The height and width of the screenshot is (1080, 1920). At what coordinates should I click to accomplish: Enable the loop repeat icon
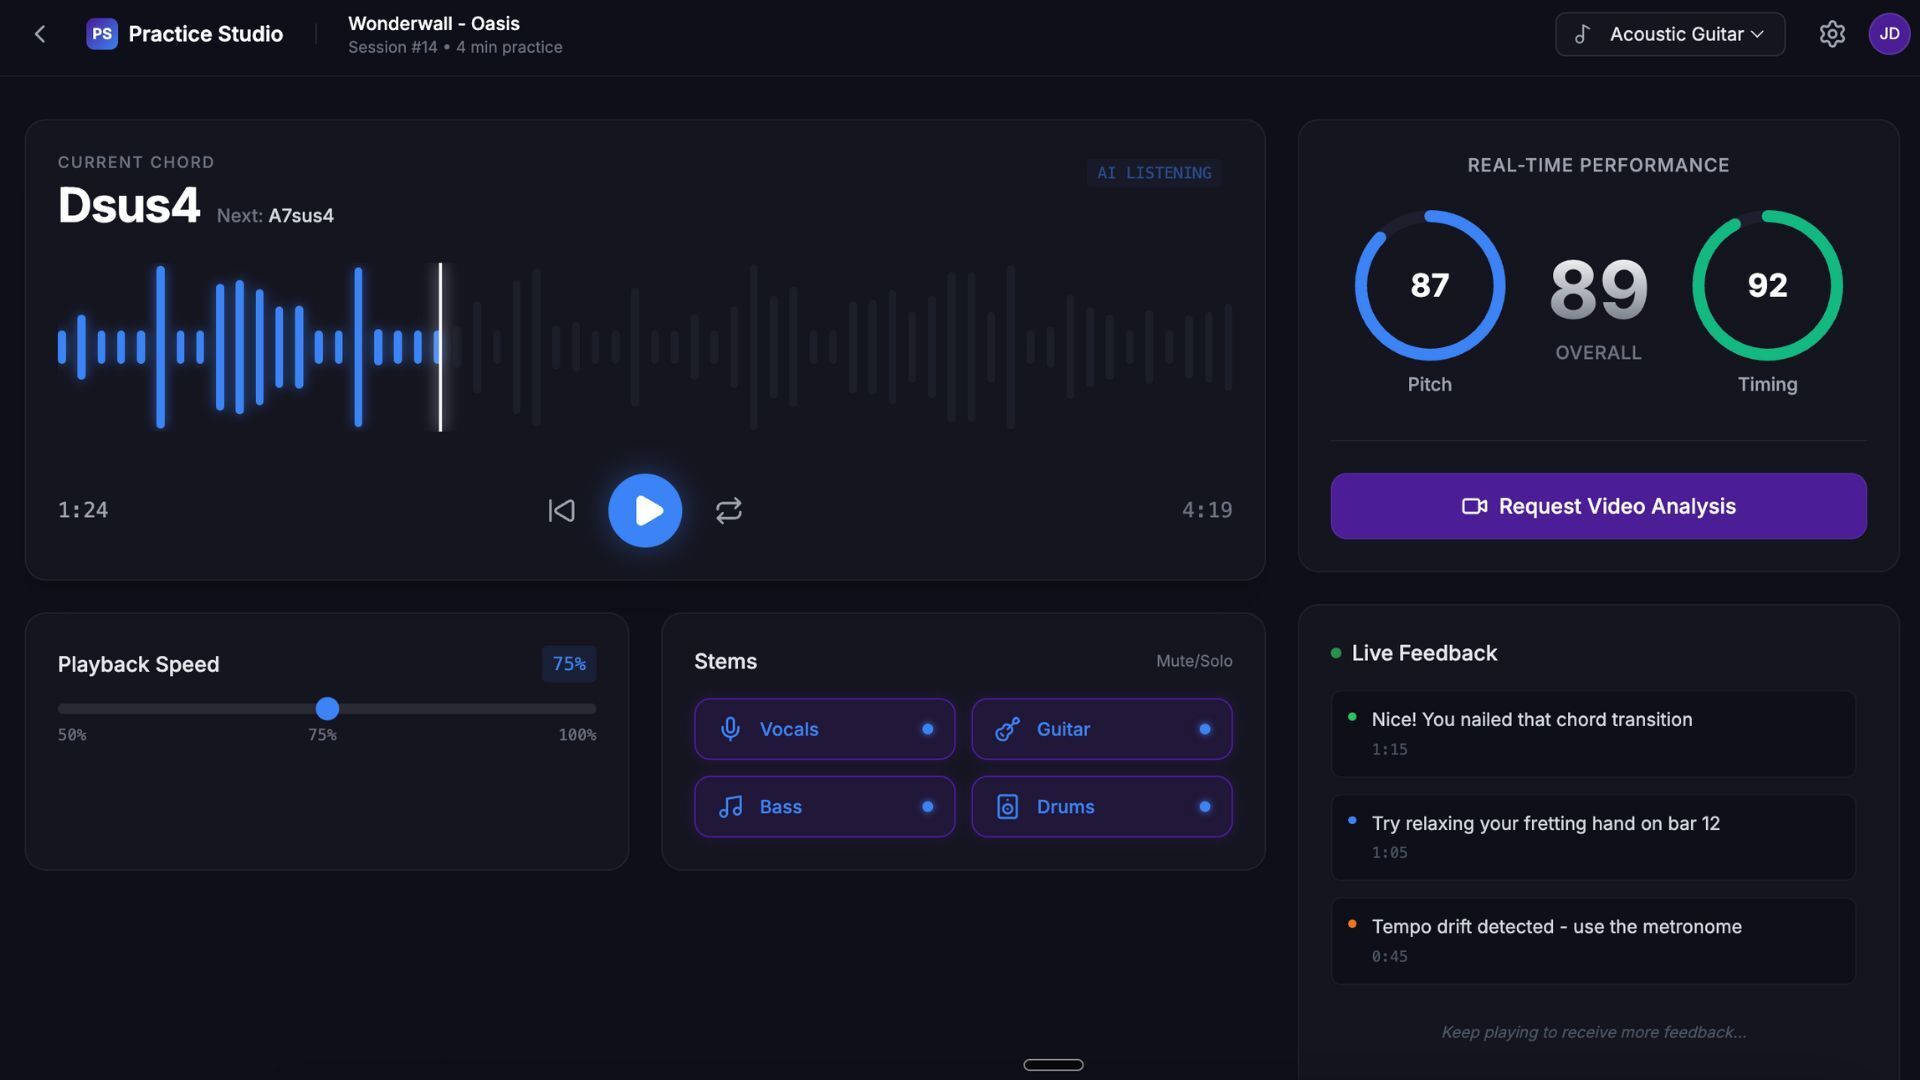(x=729, y=511)
